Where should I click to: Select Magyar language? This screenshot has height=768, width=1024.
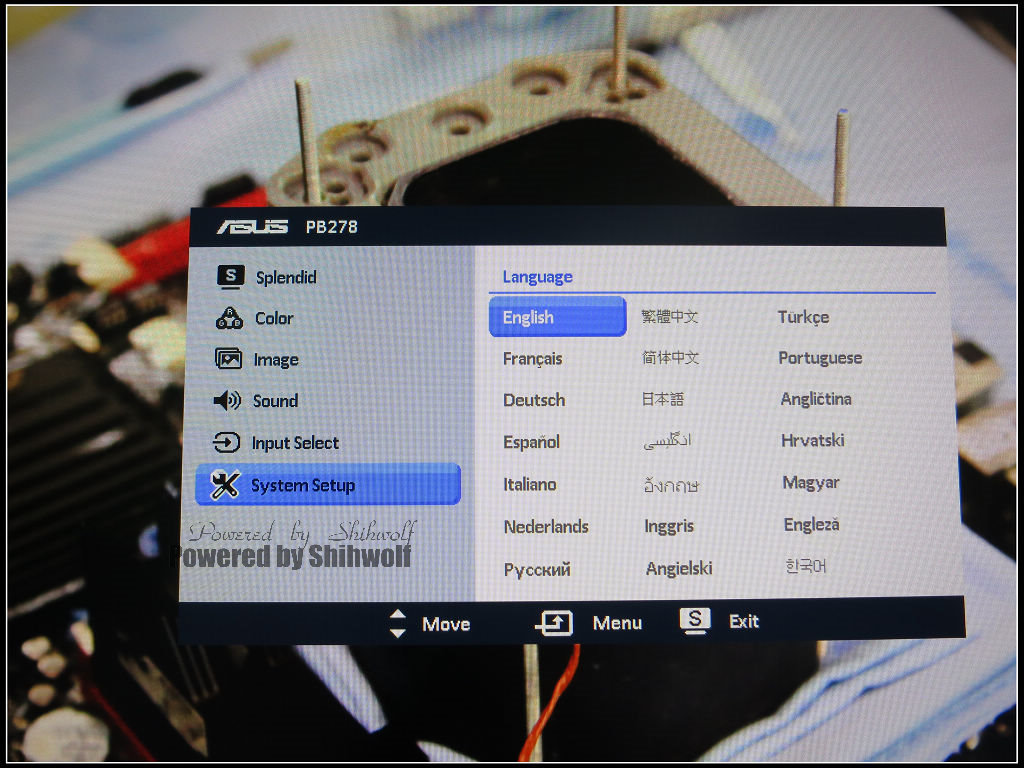point(811,483)
